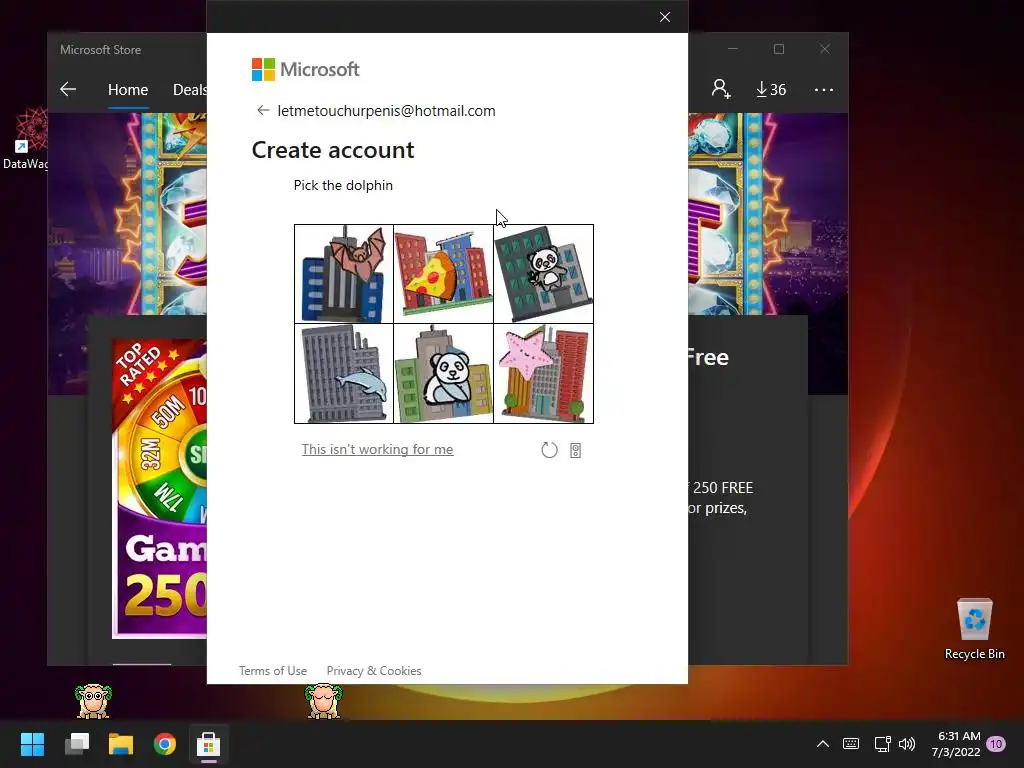The width and height of the screenshot is (1024, 768).
Task: Click the Microsoft logo
Action: pyautogui.click(x=306, y=69)
